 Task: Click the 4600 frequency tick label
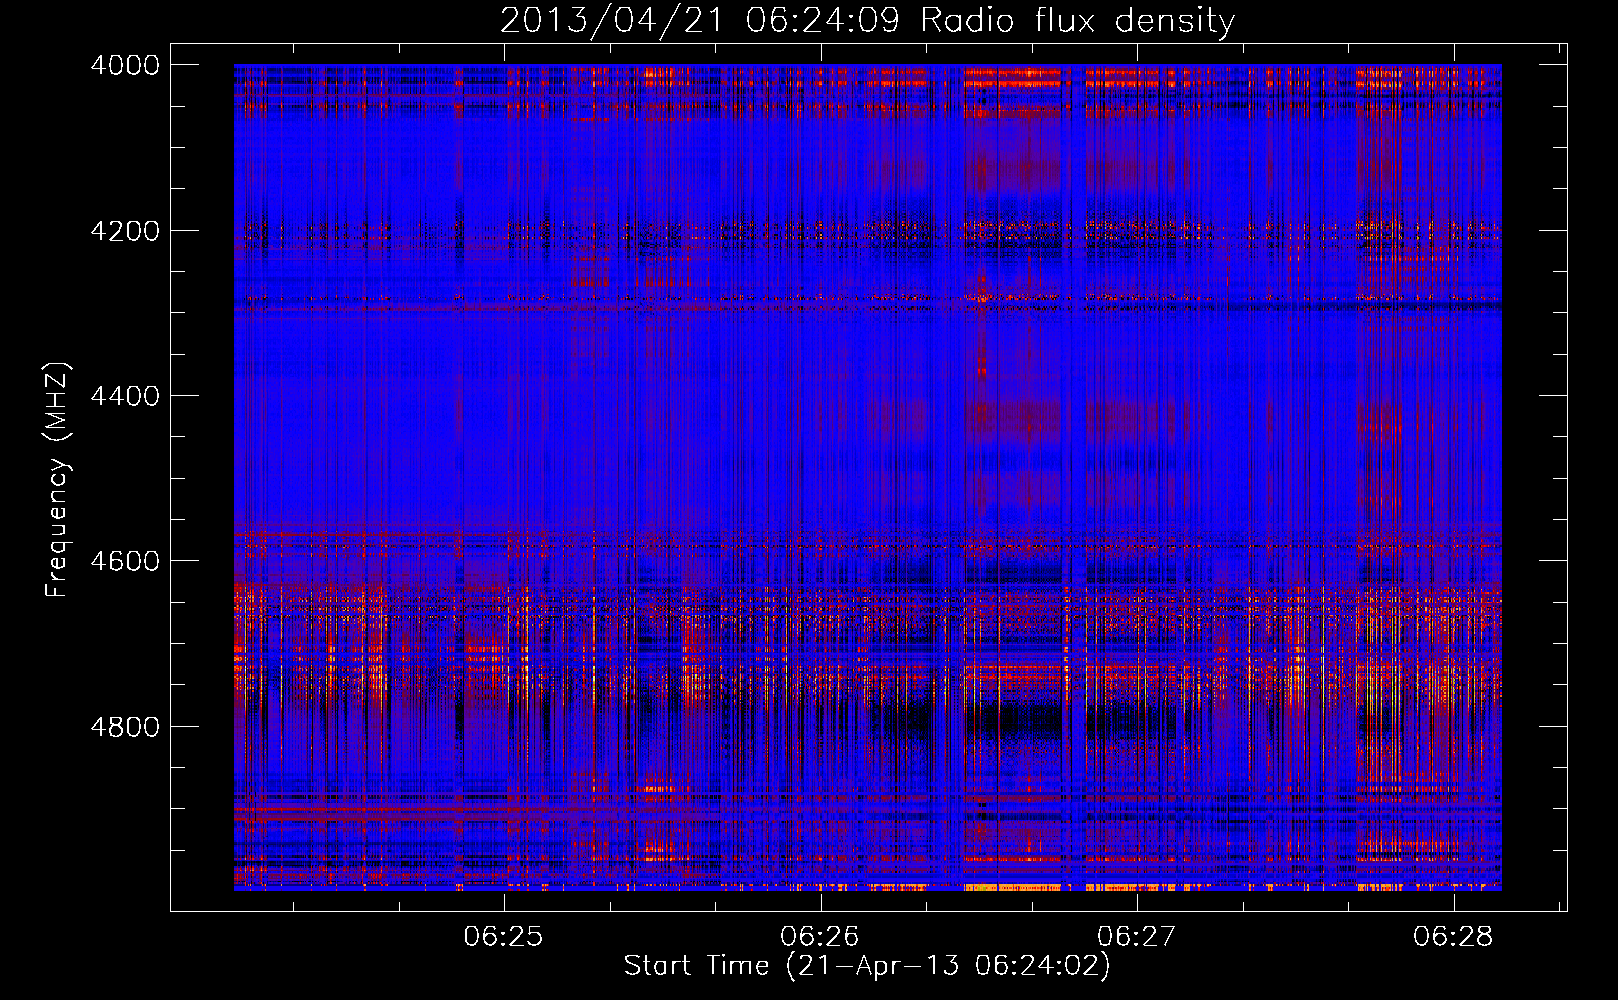pyautogui.click(x=125, y=561)
